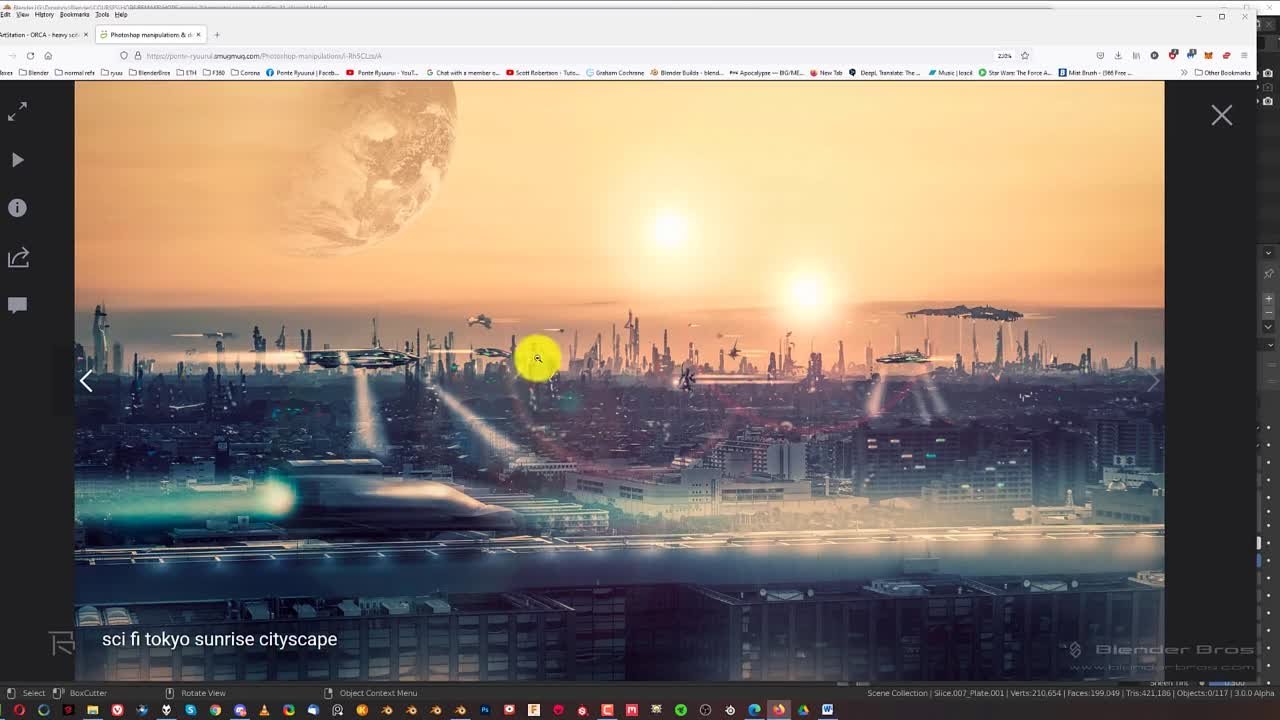
Task: Click the active Firefox taskbar icon
Action: pos(779,710)
